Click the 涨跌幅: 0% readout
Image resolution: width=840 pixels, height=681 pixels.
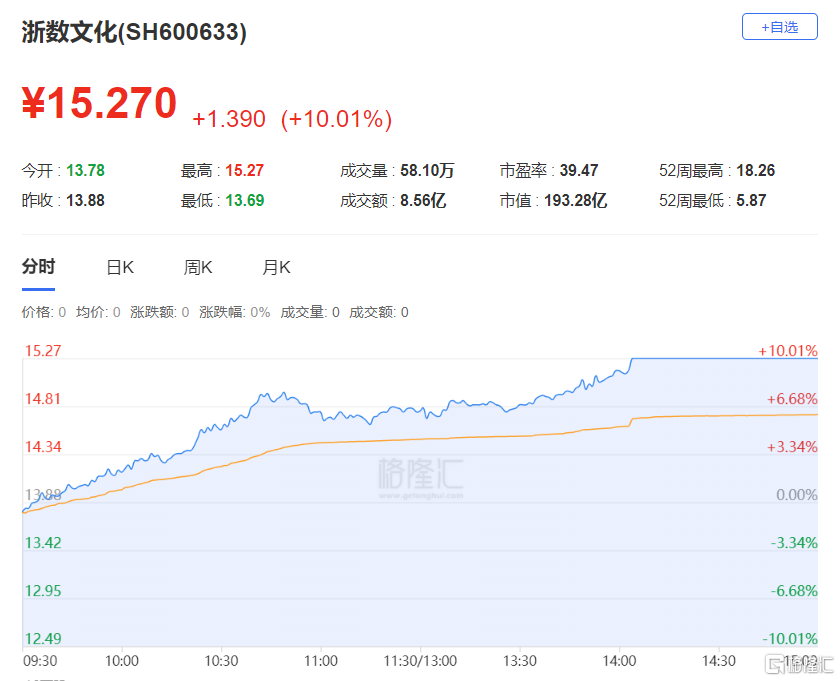point(235,312)
